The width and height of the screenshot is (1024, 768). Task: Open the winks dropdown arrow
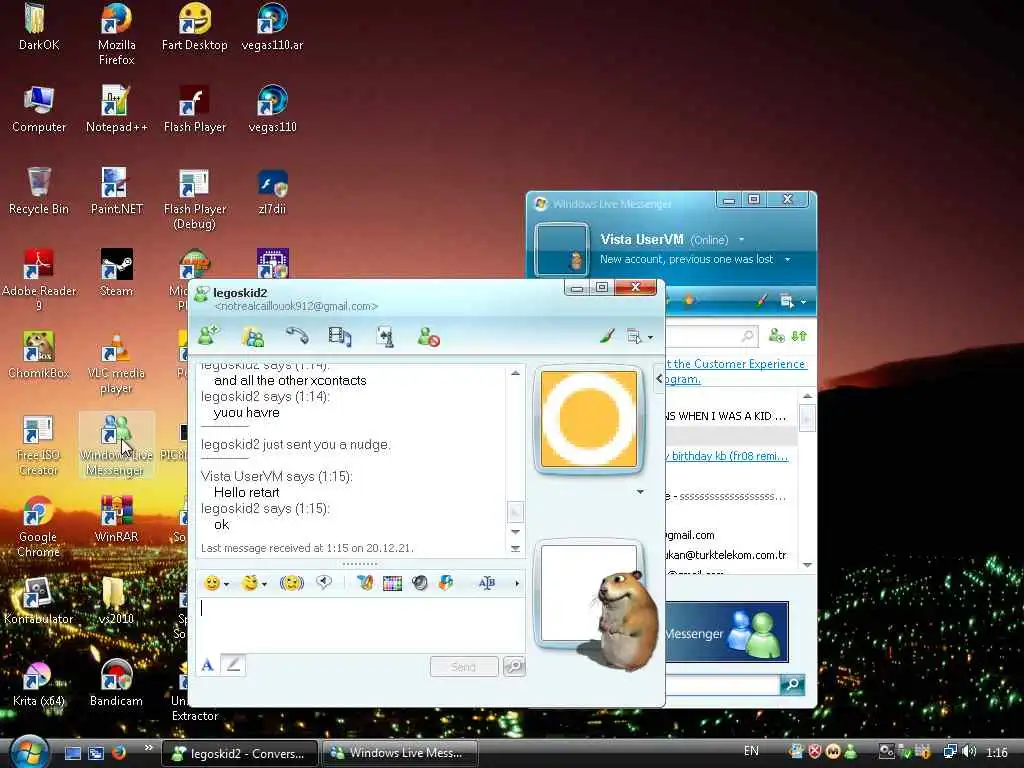coord(264,584)
